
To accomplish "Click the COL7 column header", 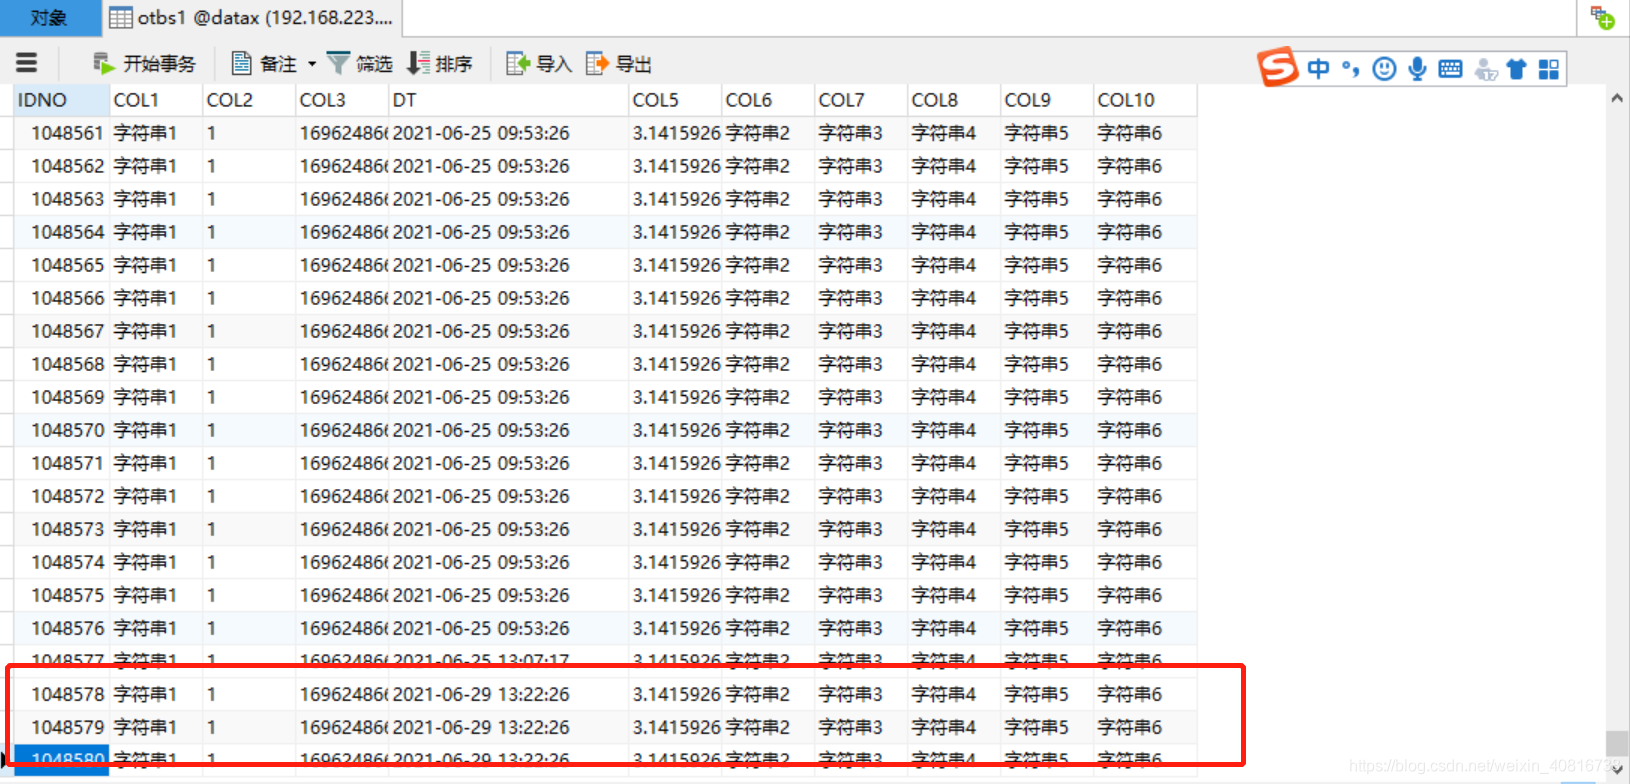I will pos(861,100).
